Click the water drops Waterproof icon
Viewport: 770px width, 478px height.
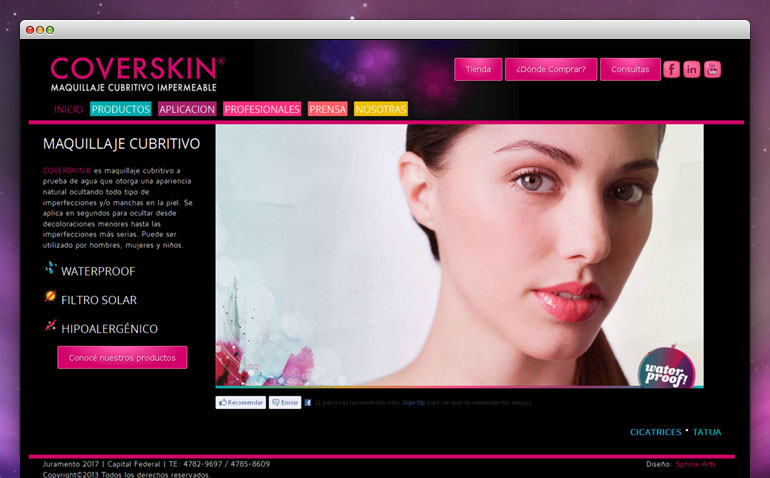coord(50,268)
